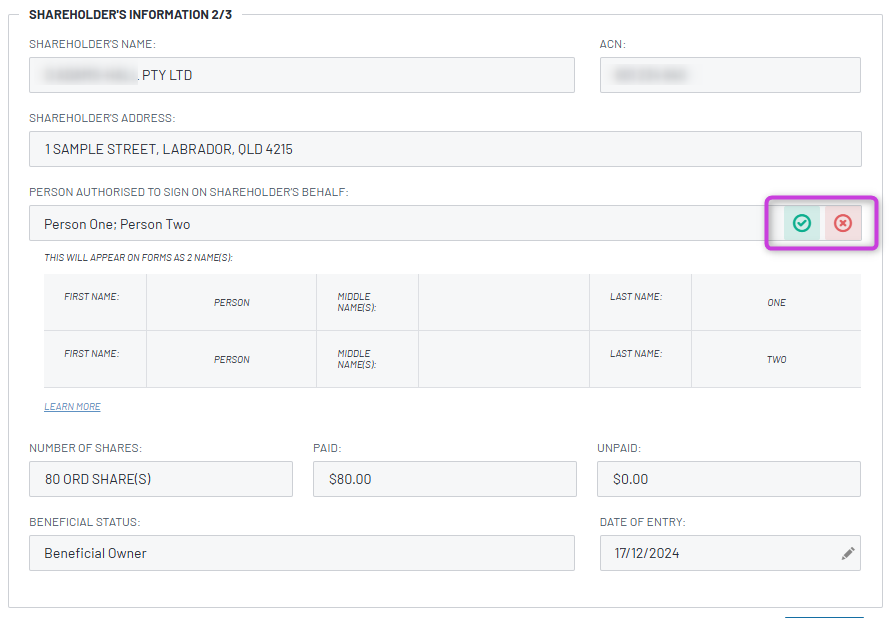Click the Shareholder's Address field
This screenshot has width=890, height=618.
click(444, 149)
